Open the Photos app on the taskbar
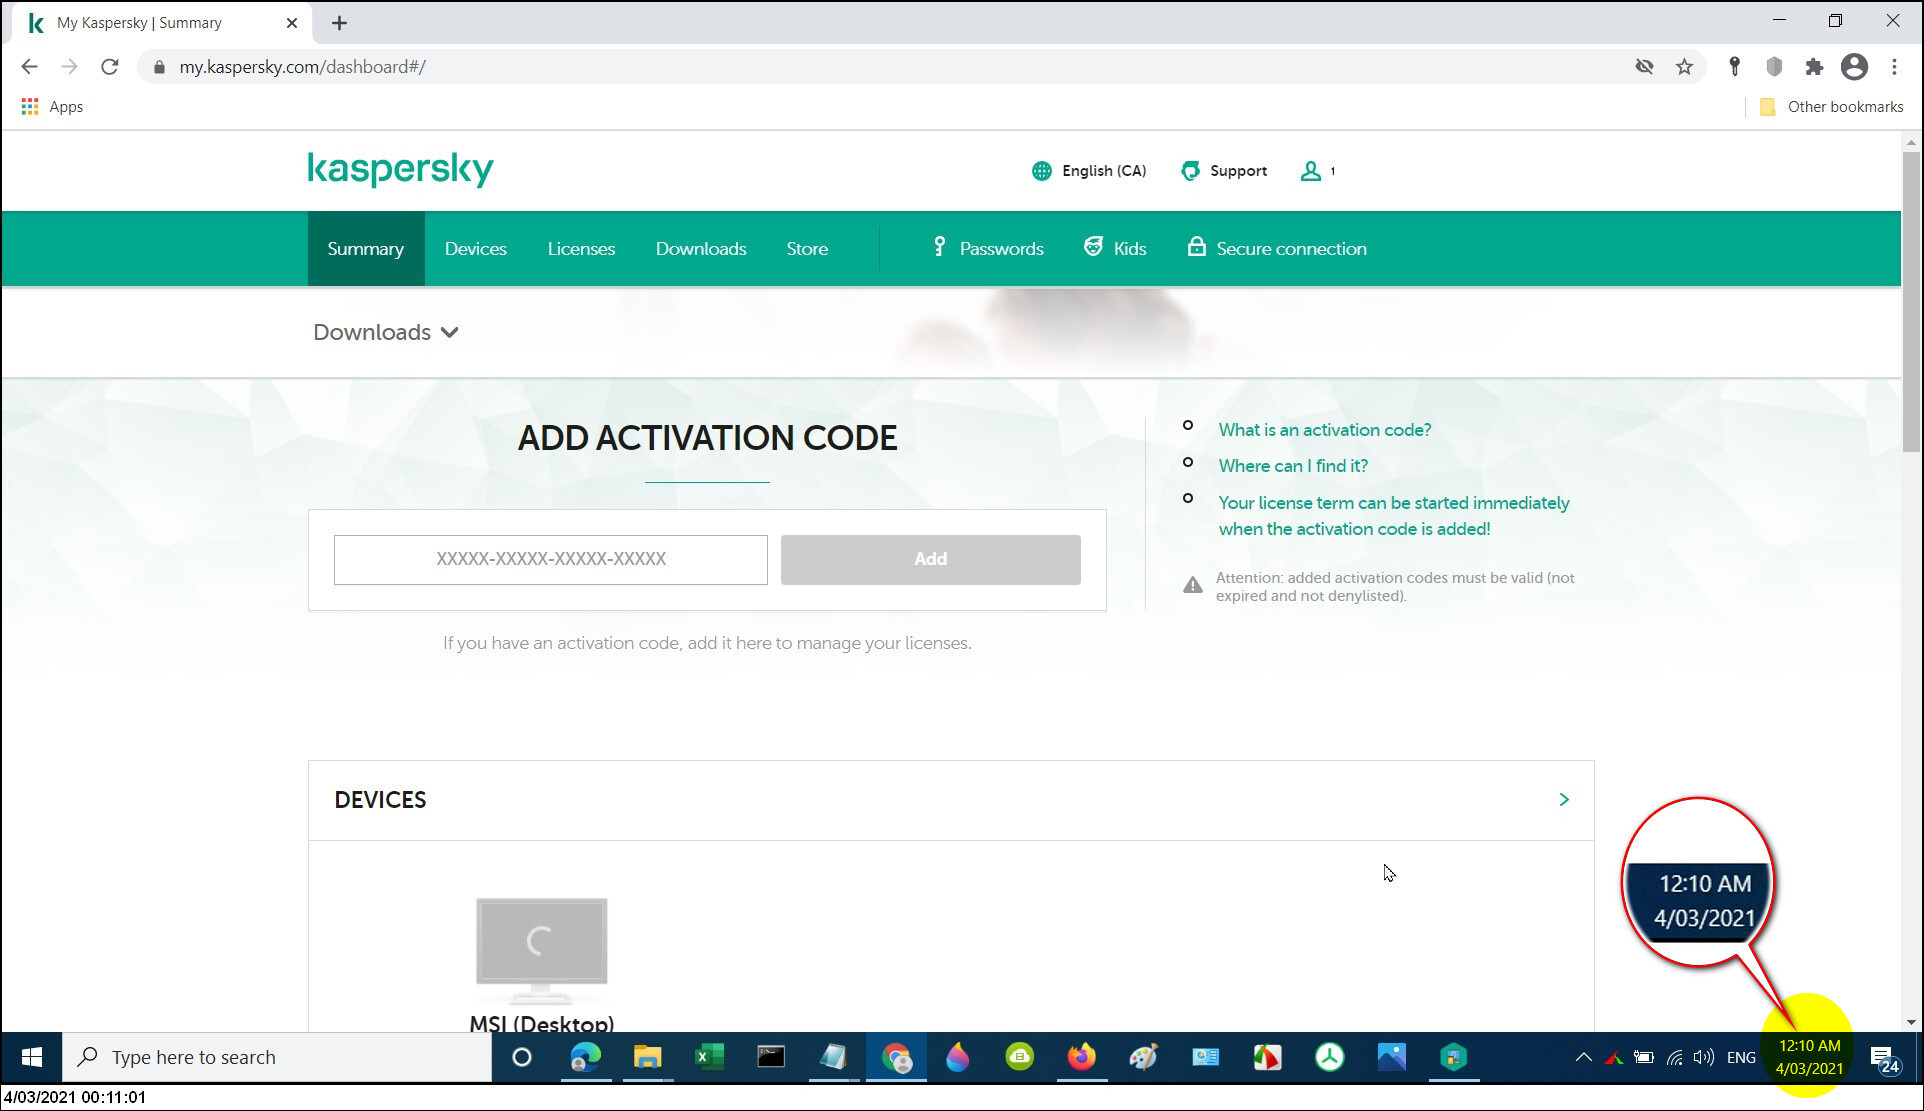The height and width of the screenshot is (1111, 1924). click(x=1392, y=1057)
